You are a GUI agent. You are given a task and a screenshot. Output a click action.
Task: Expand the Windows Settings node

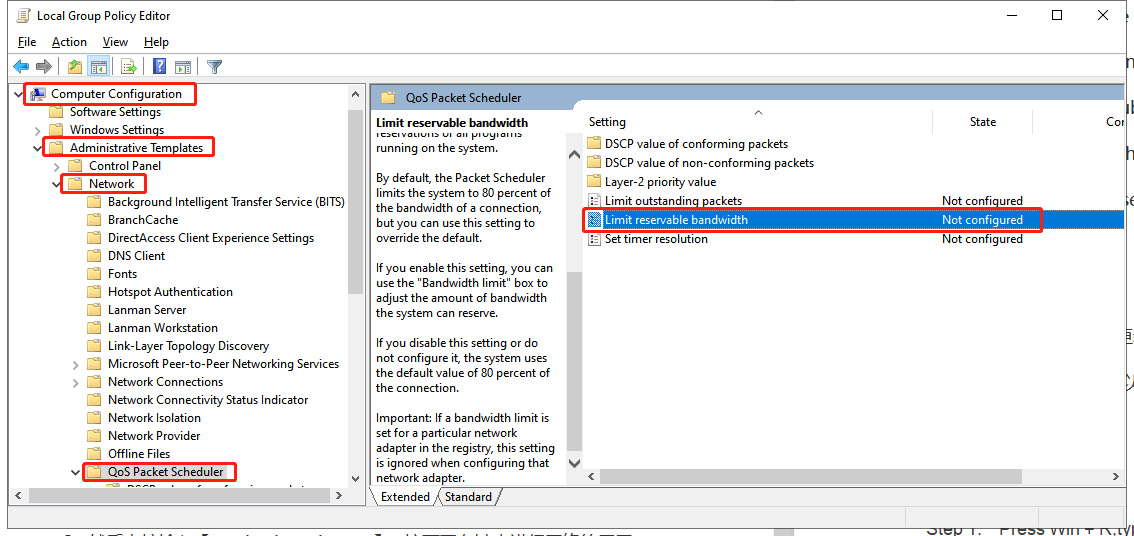pyautogui.click(x=38, y=130)
